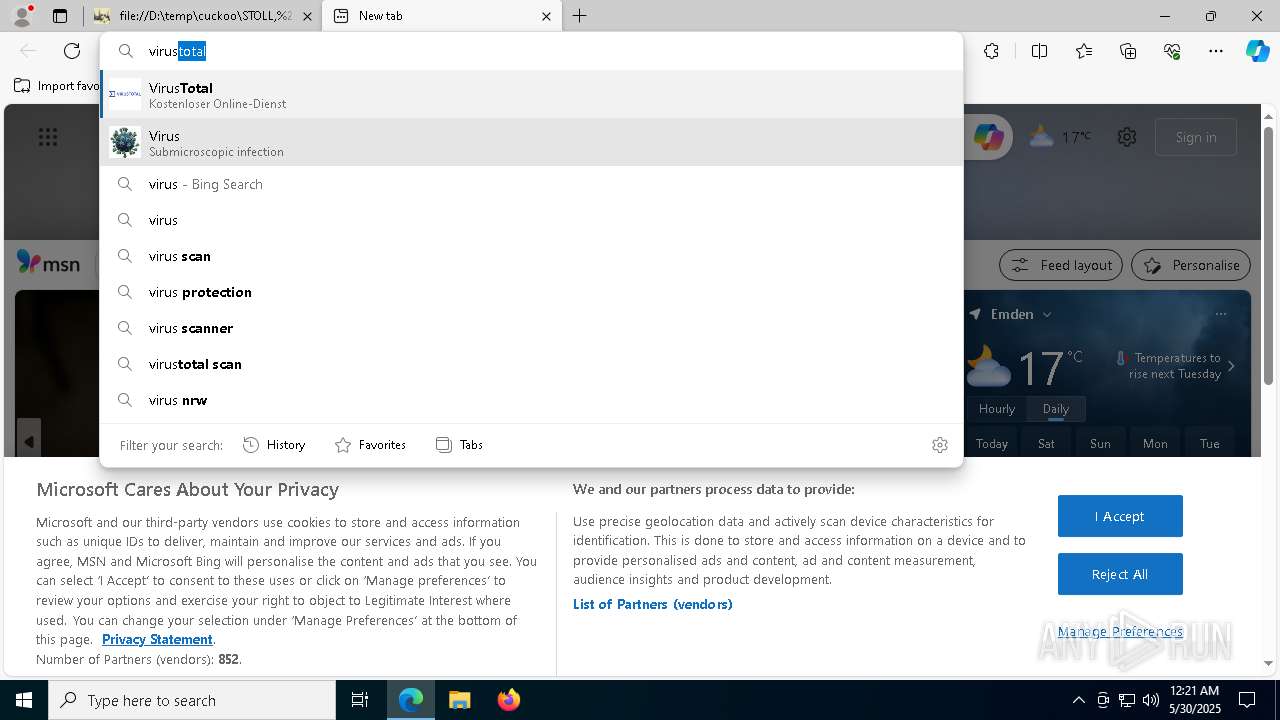Open Feed layout button
1280x720 pixels.
click(x=1060, y=265)
